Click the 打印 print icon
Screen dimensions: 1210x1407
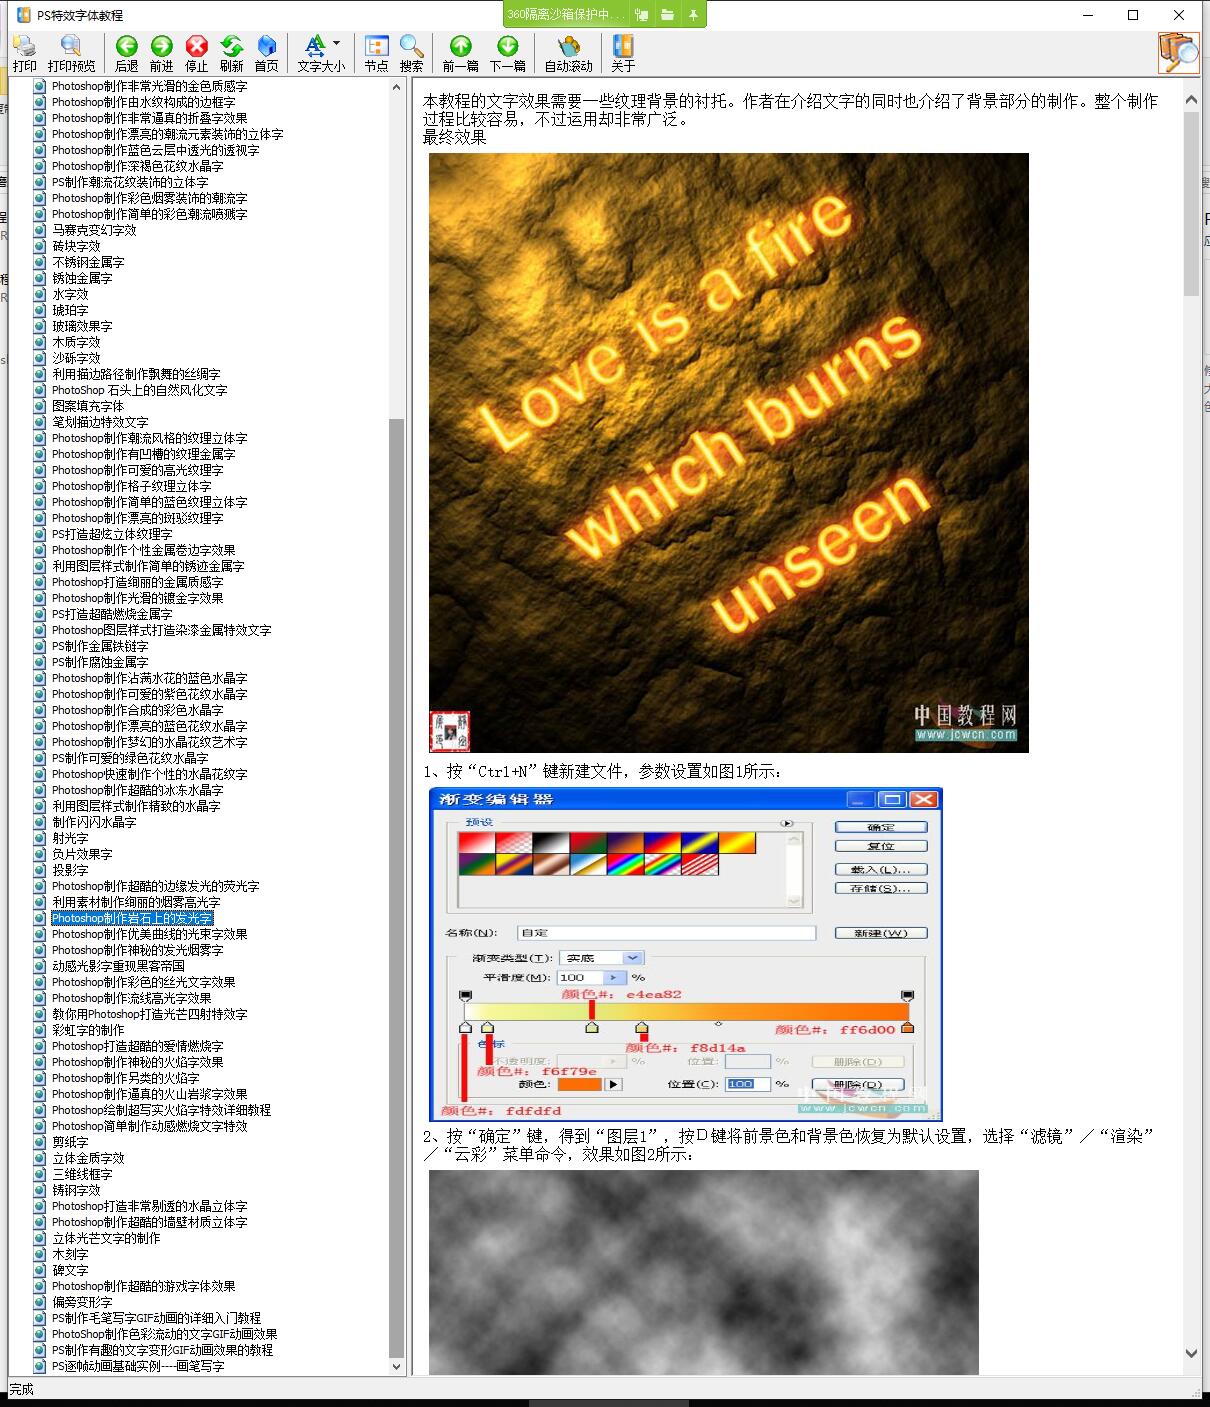(25, 53)
